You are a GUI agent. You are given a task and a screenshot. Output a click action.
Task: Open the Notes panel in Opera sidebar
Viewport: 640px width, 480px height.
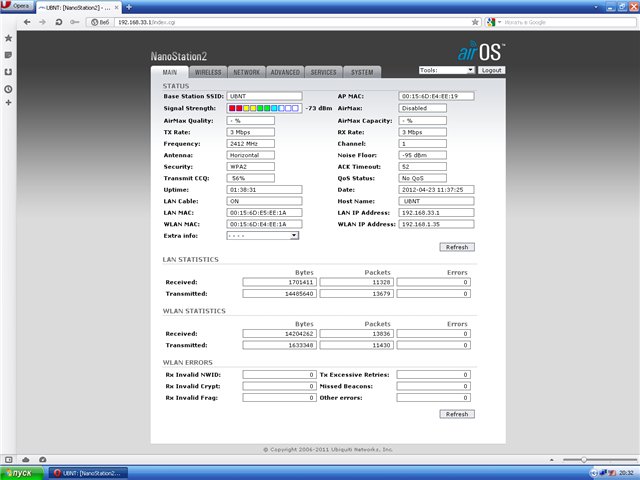8,55
